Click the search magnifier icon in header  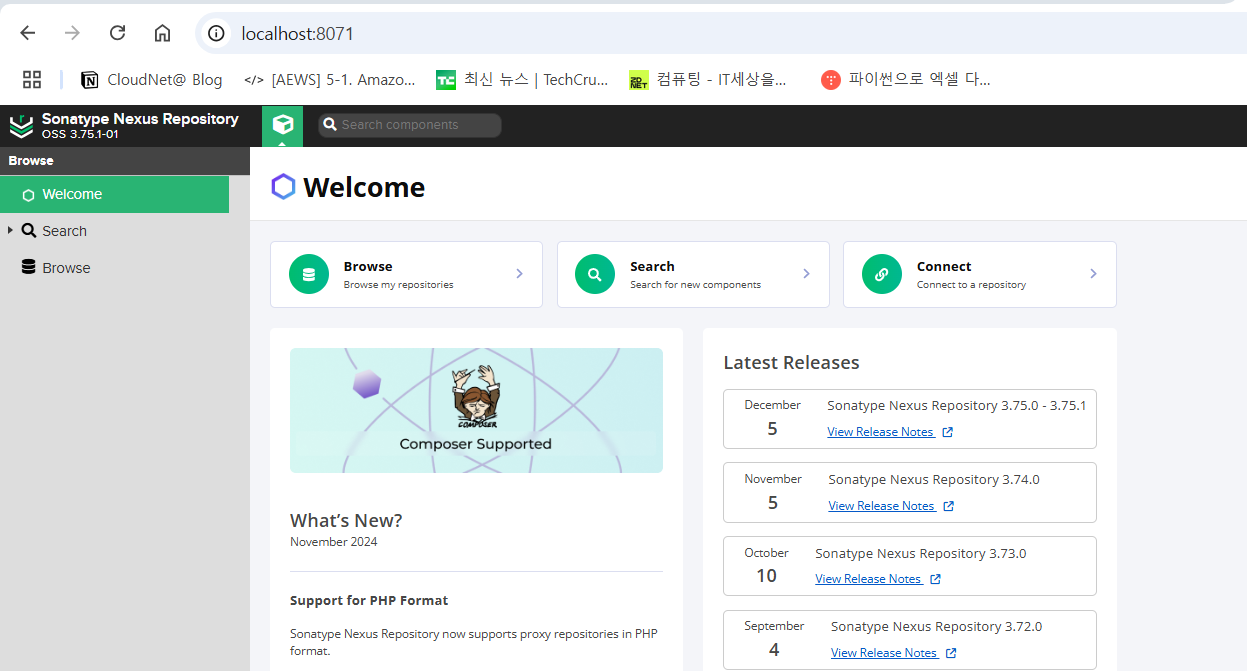pyautogui.click(x=330, y=125)
